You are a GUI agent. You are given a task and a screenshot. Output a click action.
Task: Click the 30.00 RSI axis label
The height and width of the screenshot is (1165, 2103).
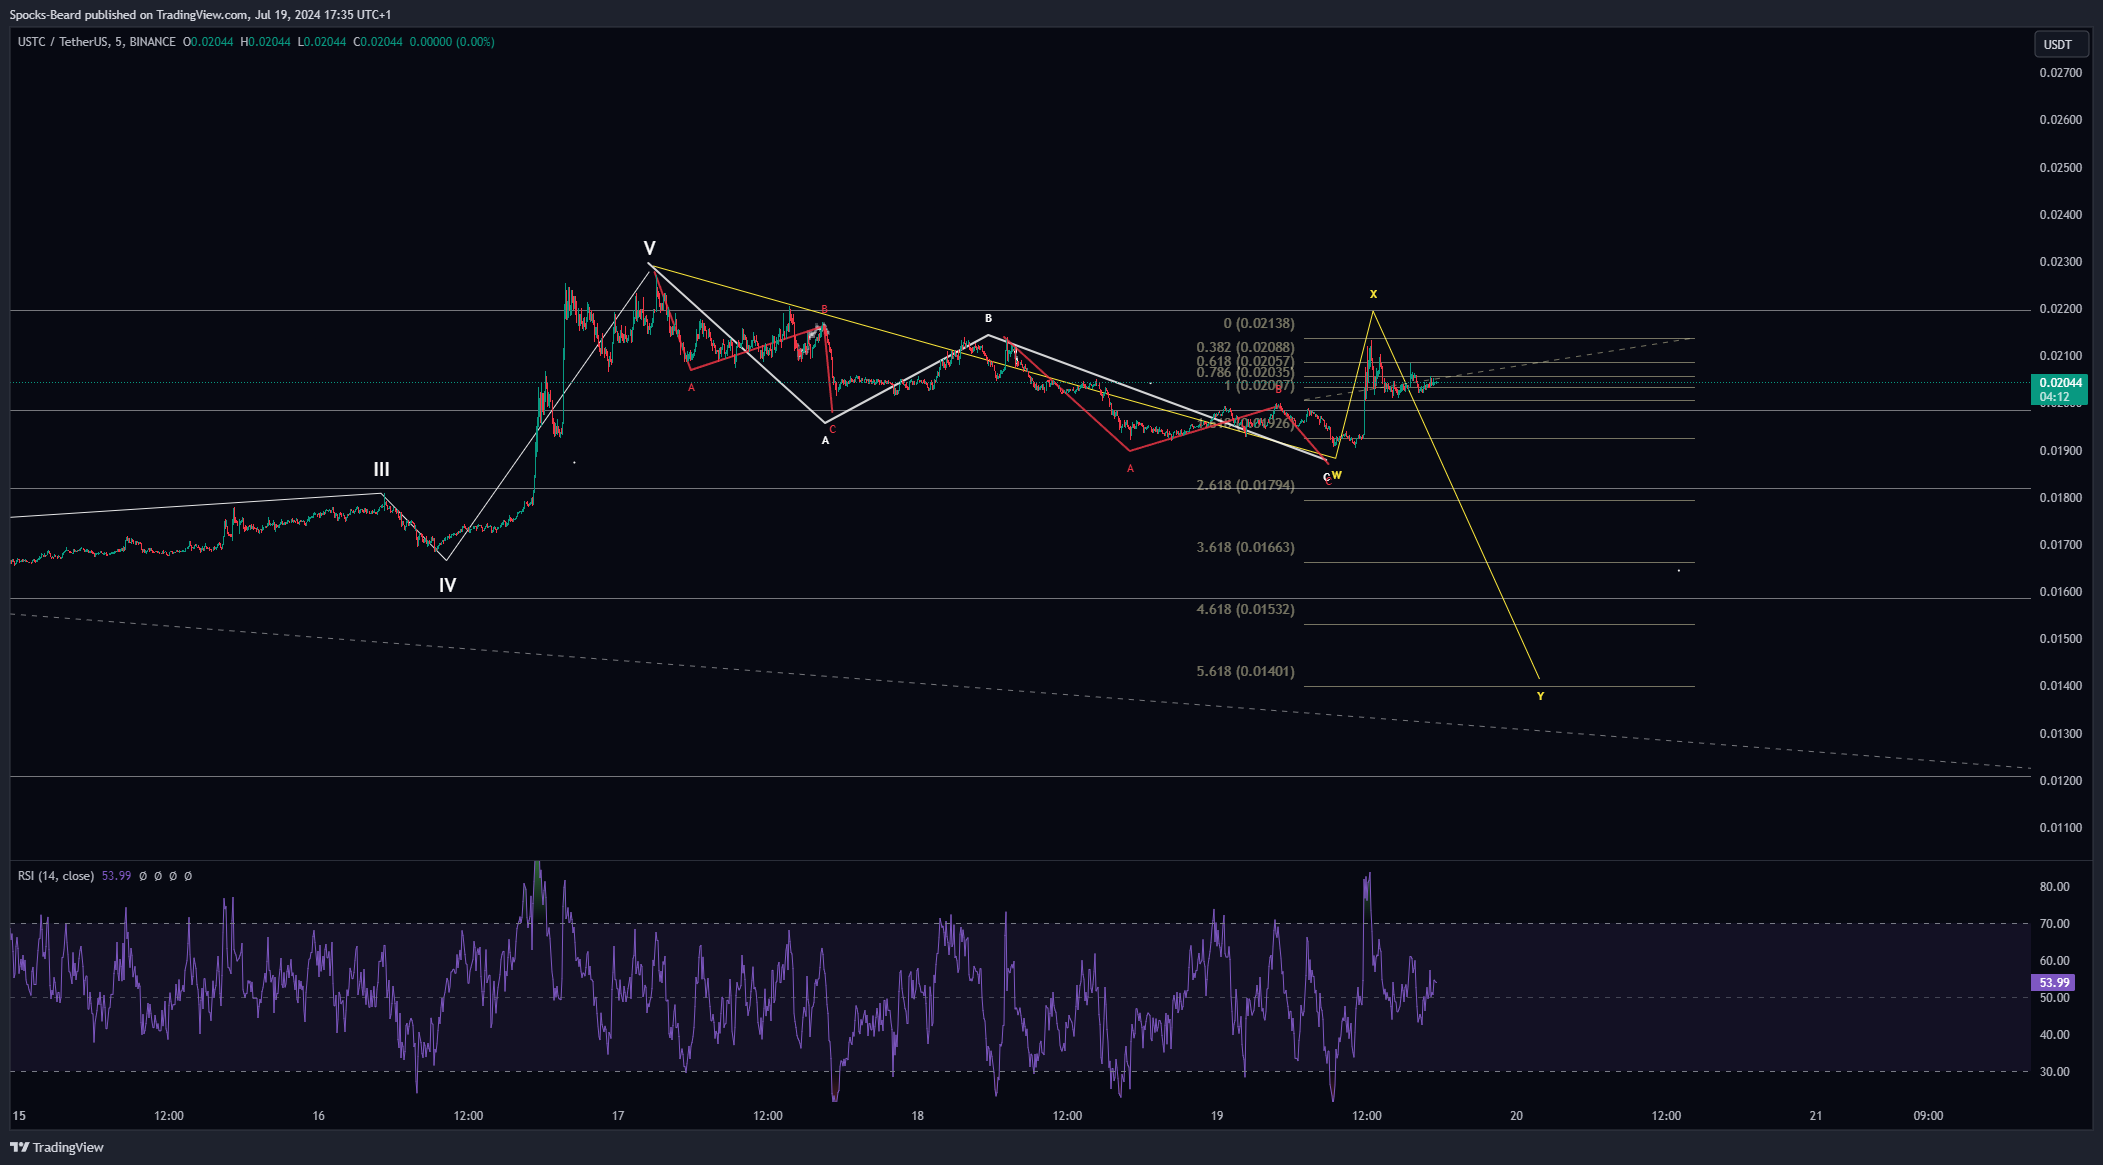pyautogui.click(x=2054, y=1072)
